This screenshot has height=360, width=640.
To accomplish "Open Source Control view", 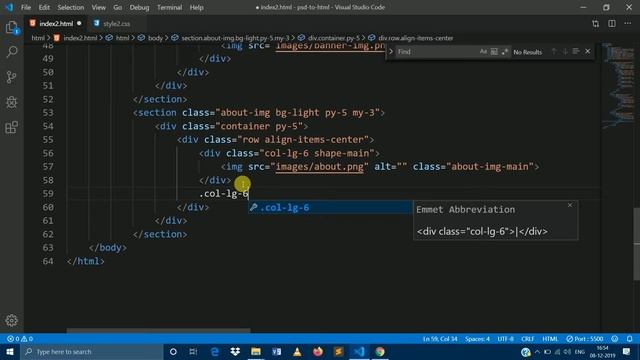I will coord(12,77).
